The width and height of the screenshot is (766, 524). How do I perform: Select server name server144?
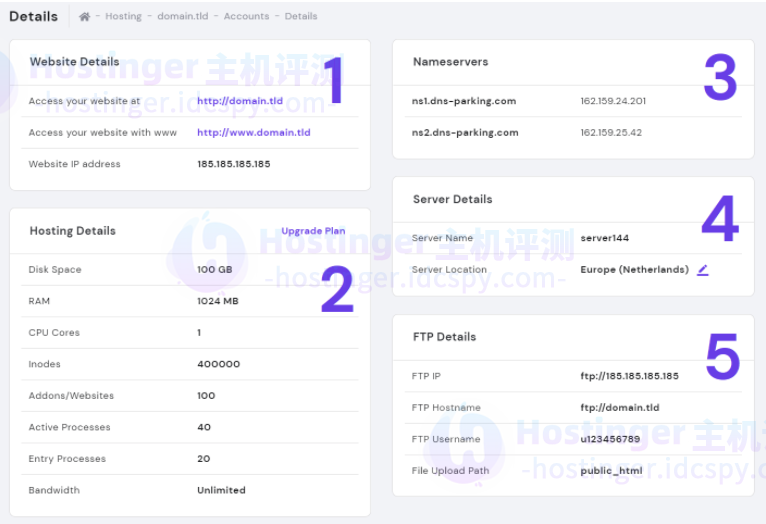[604, 238]
